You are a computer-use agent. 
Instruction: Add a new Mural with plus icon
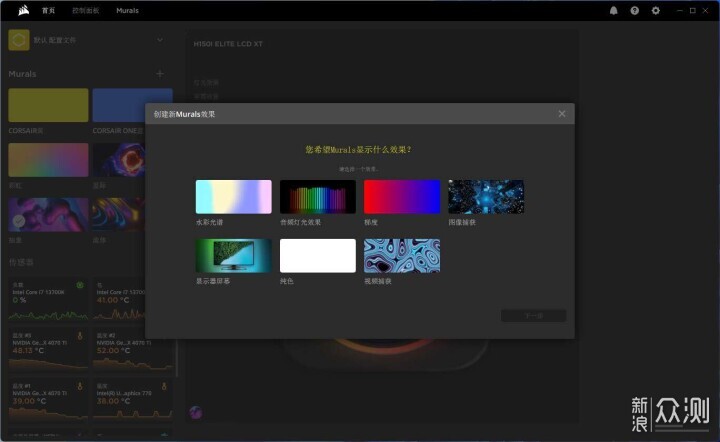point(160,74)
